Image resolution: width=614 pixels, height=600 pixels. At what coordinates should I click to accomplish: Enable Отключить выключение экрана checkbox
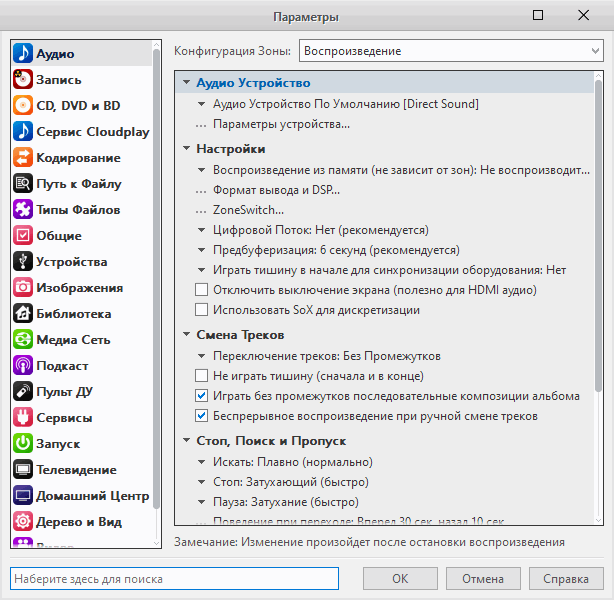[x=201, y=290]
